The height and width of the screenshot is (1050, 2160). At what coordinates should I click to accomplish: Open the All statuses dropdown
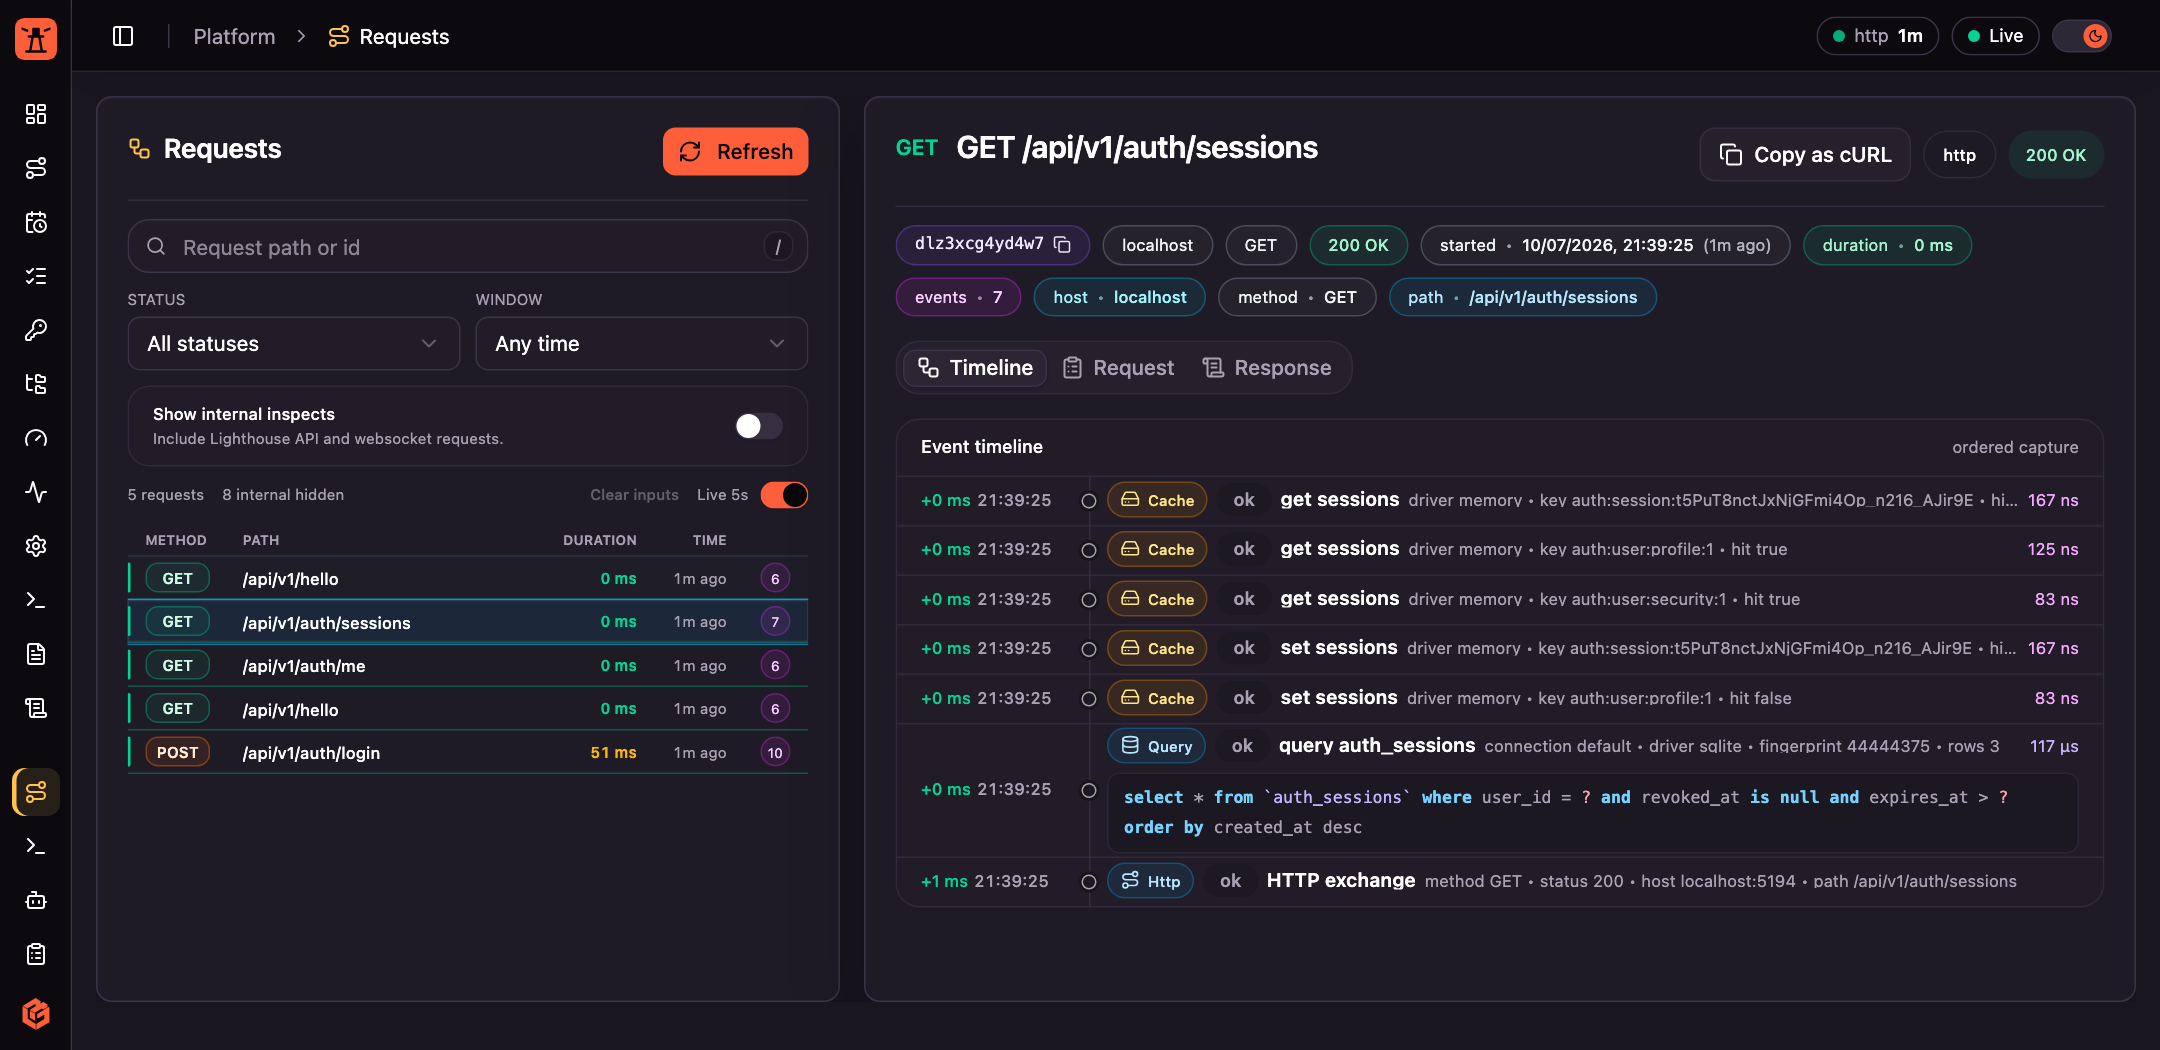click(294, 344)
